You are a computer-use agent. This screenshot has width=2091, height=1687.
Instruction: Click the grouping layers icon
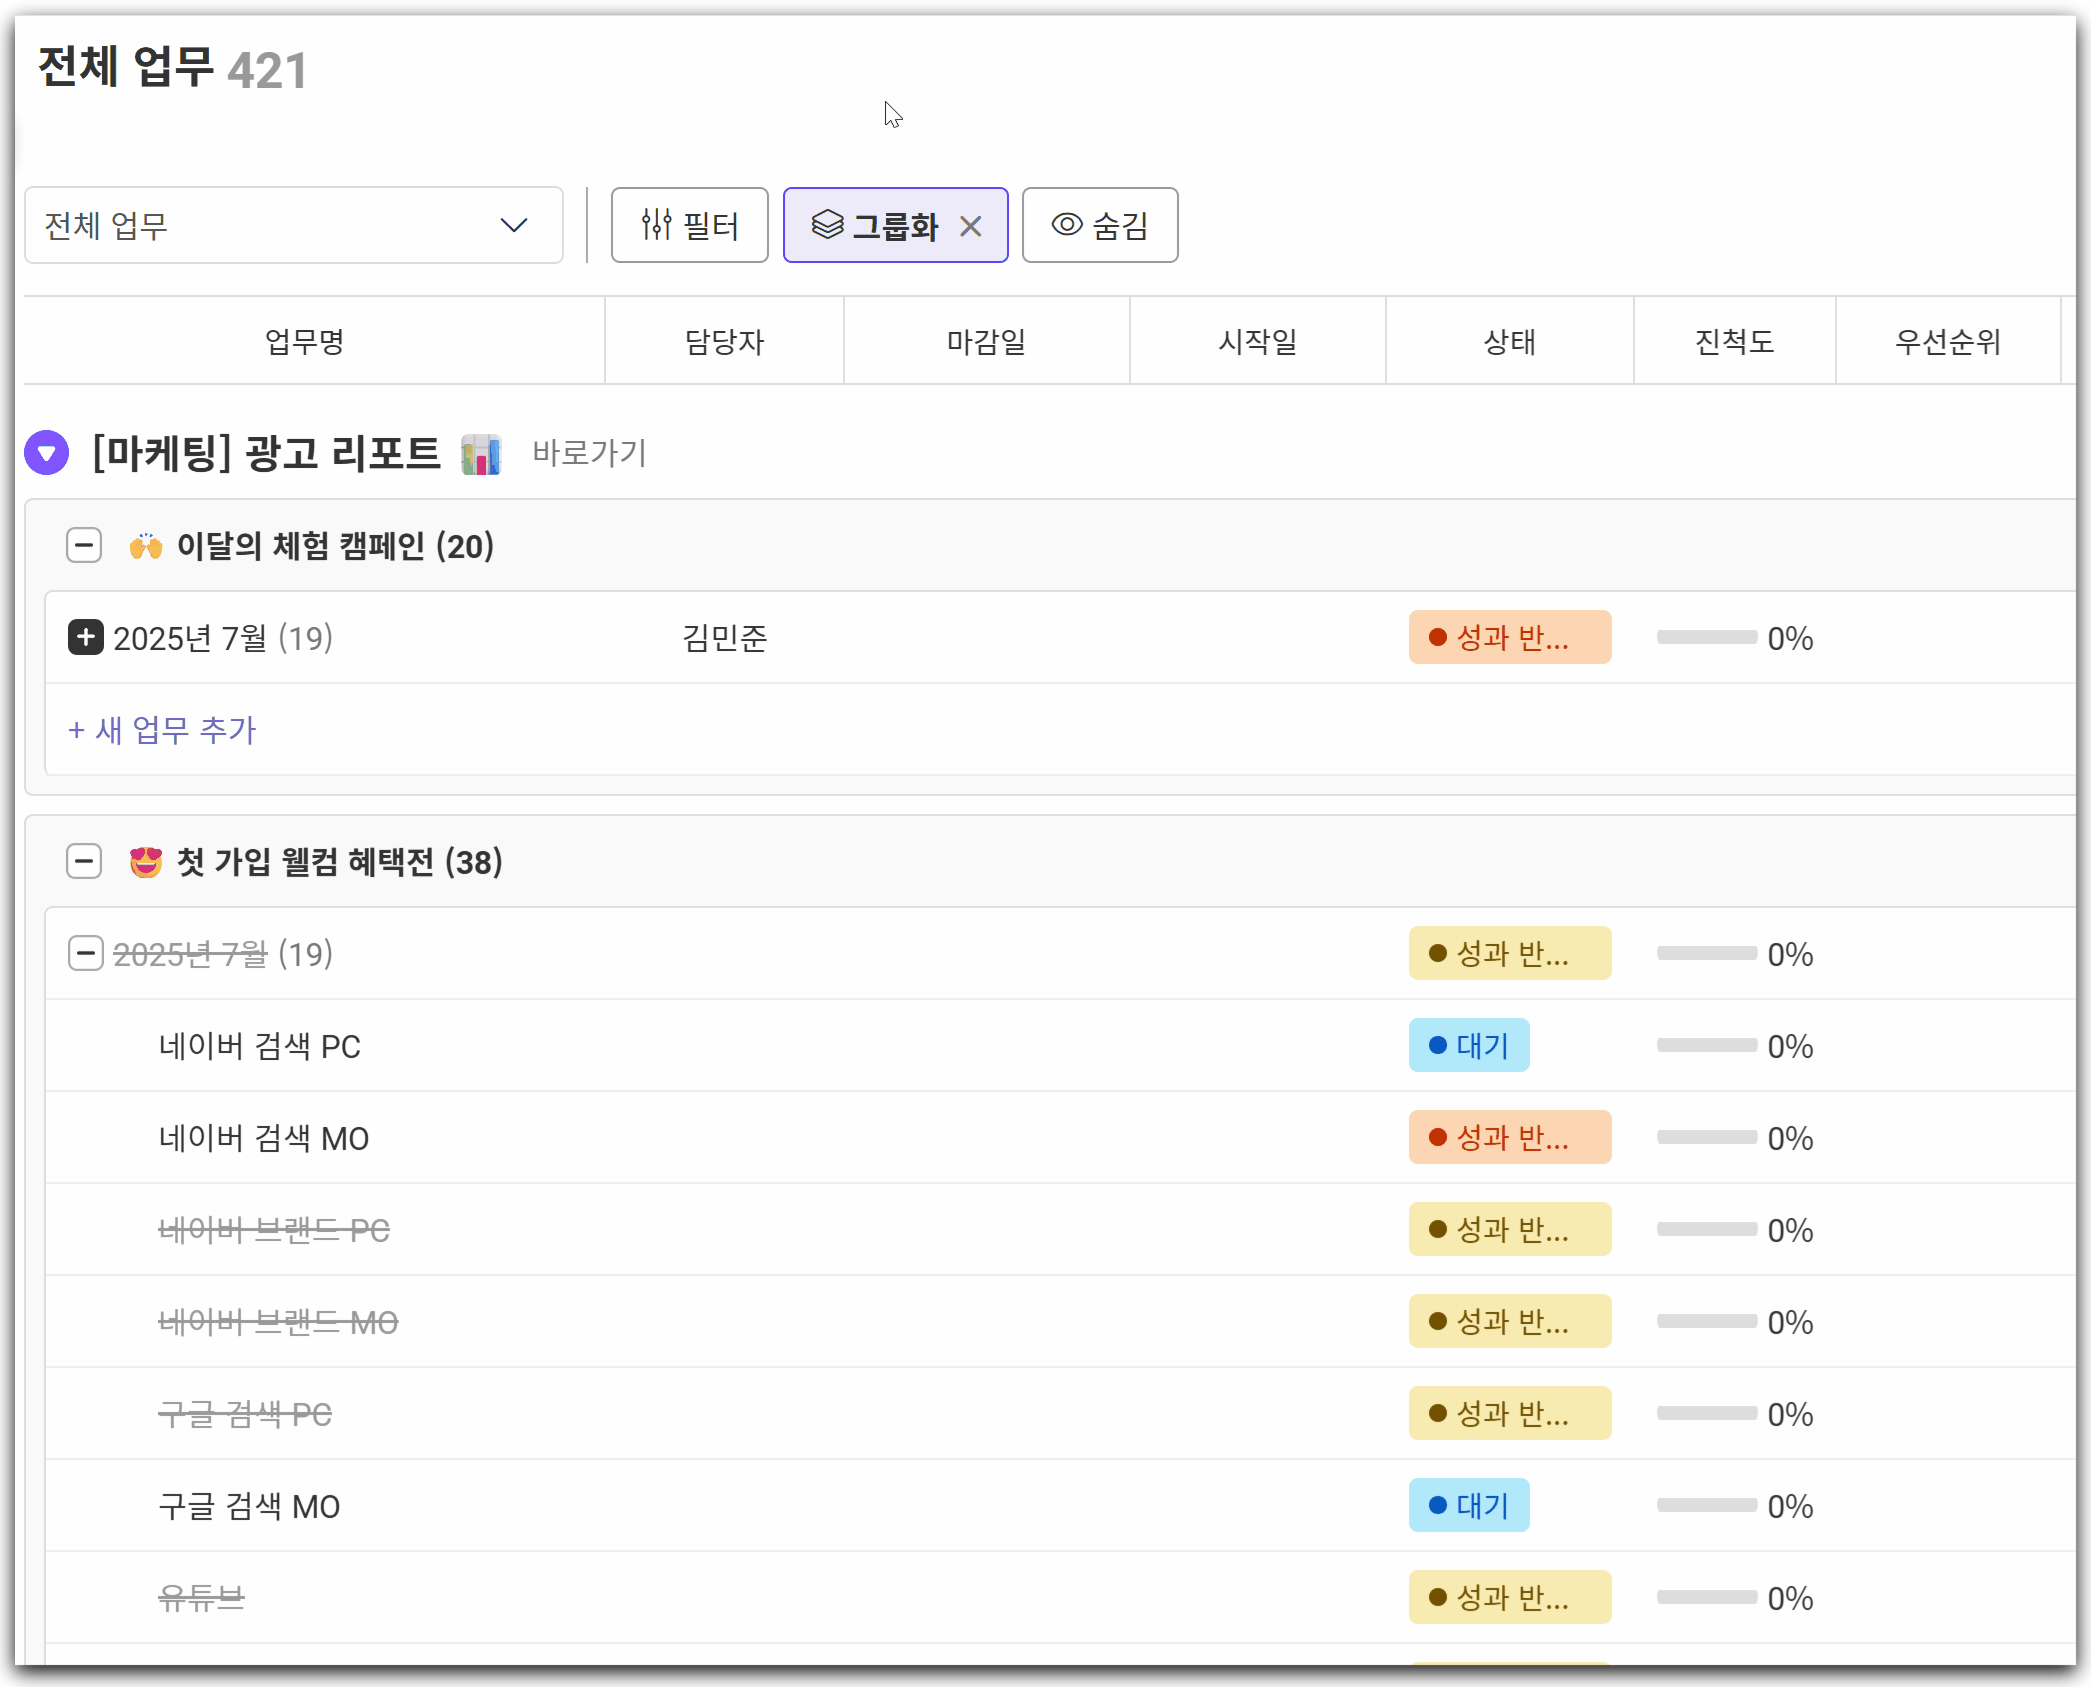pyautogui.click(x=827, y=225)
